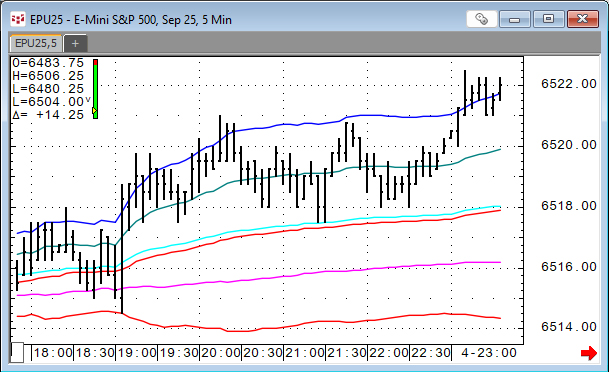Click the 22:30 time label

pos(431,353)
